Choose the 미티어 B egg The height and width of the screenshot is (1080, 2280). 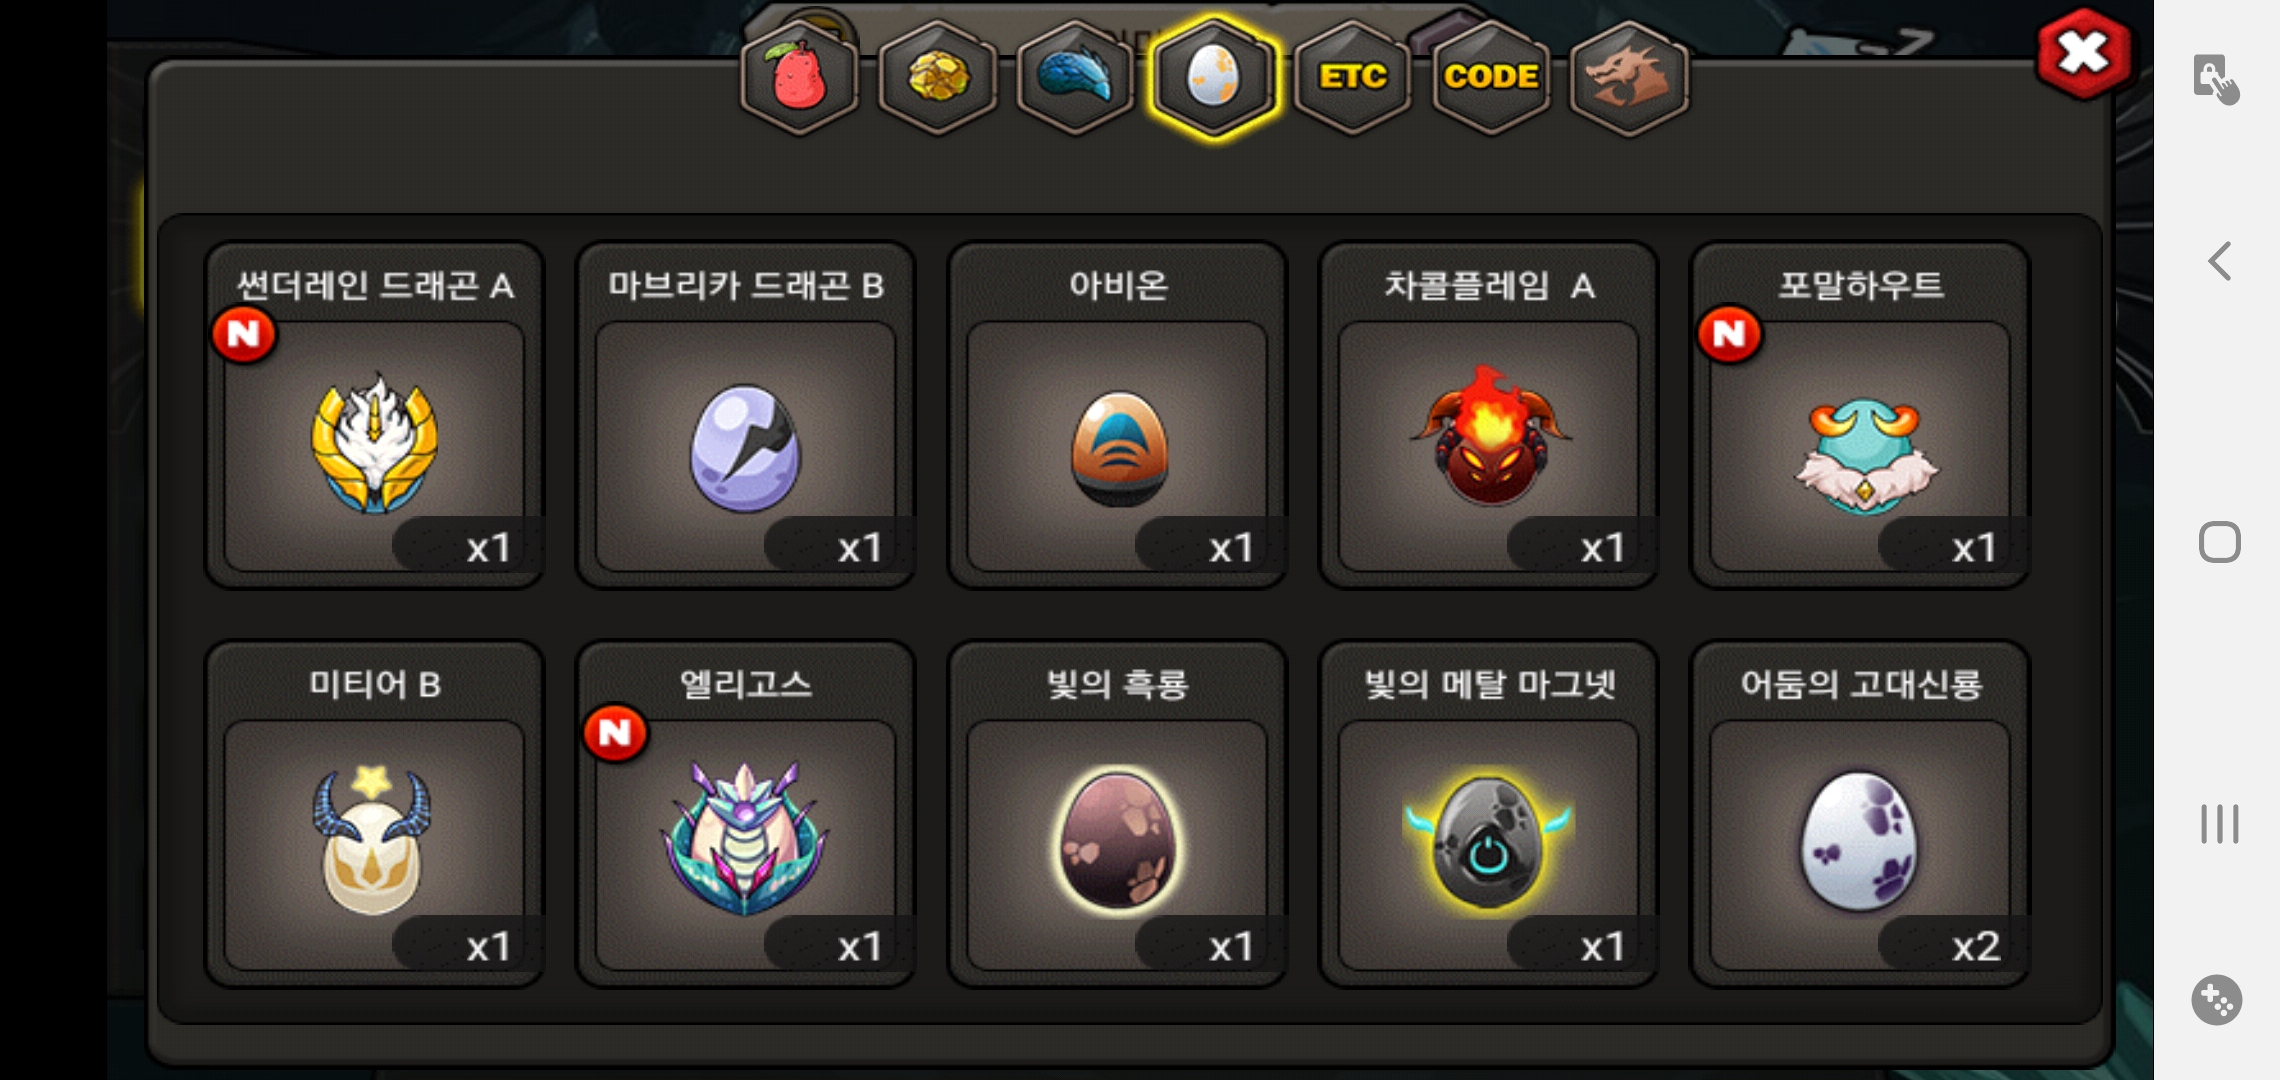pyautogui.click(x=374, y=814)
